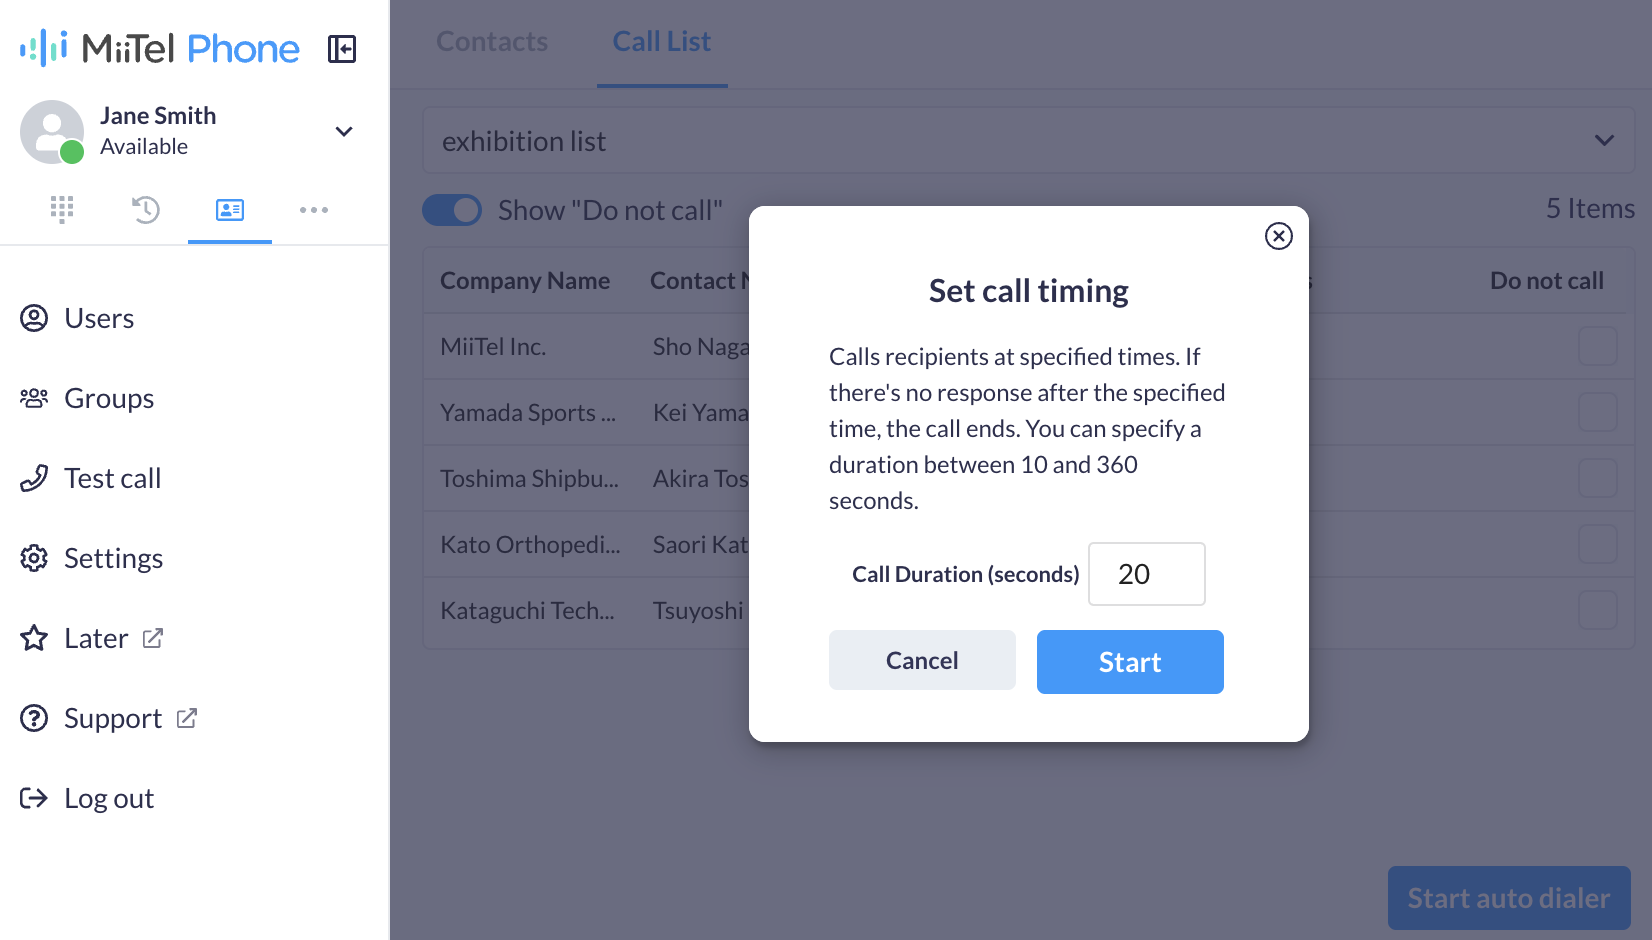Cancel the call timing dialog
This screenshot has width=1652, height=940.
coord(922,660)
